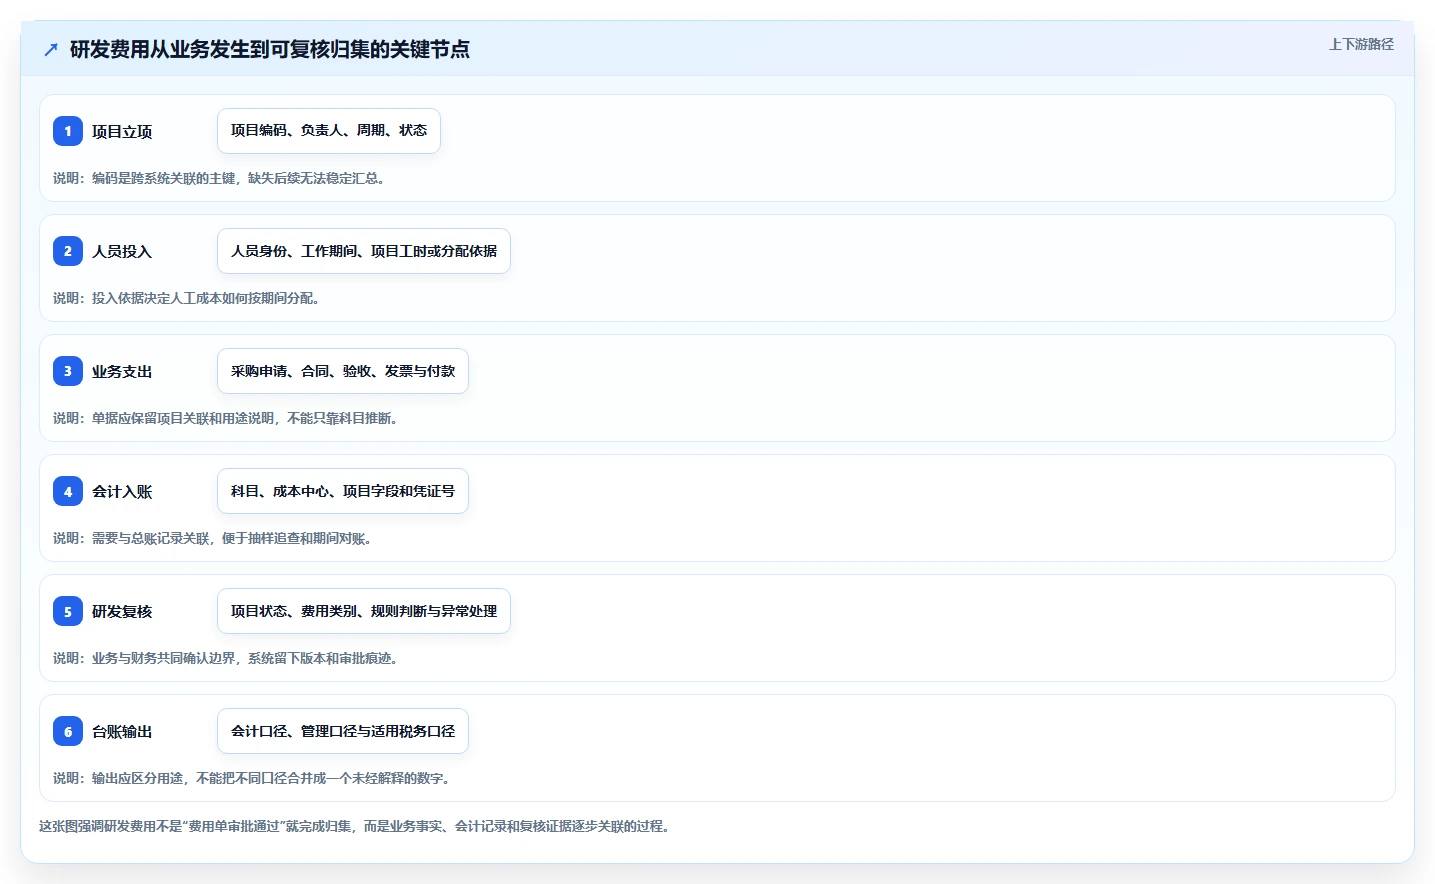Click the 人员投入 step title

tap(122, 251)
